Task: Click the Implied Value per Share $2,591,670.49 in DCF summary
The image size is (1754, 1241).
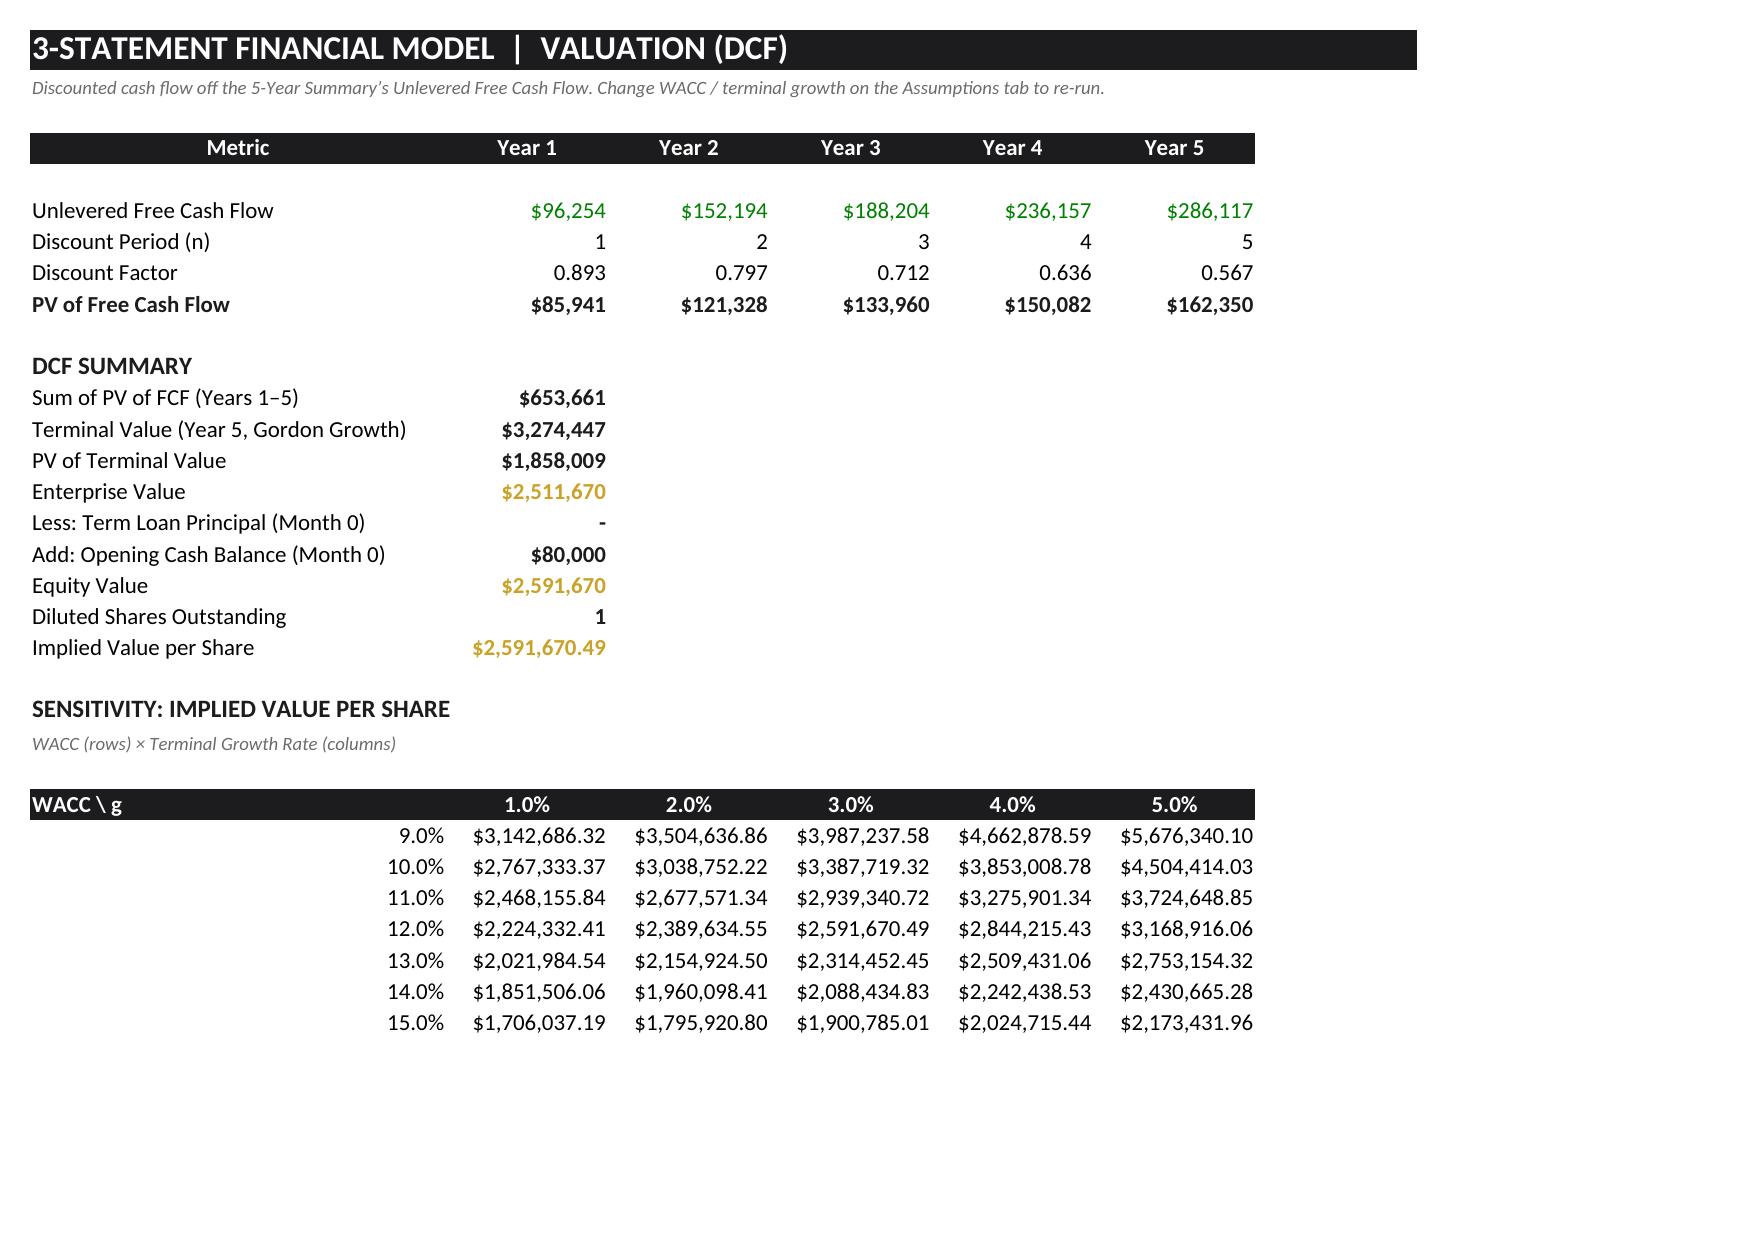Action: (539, 648)
